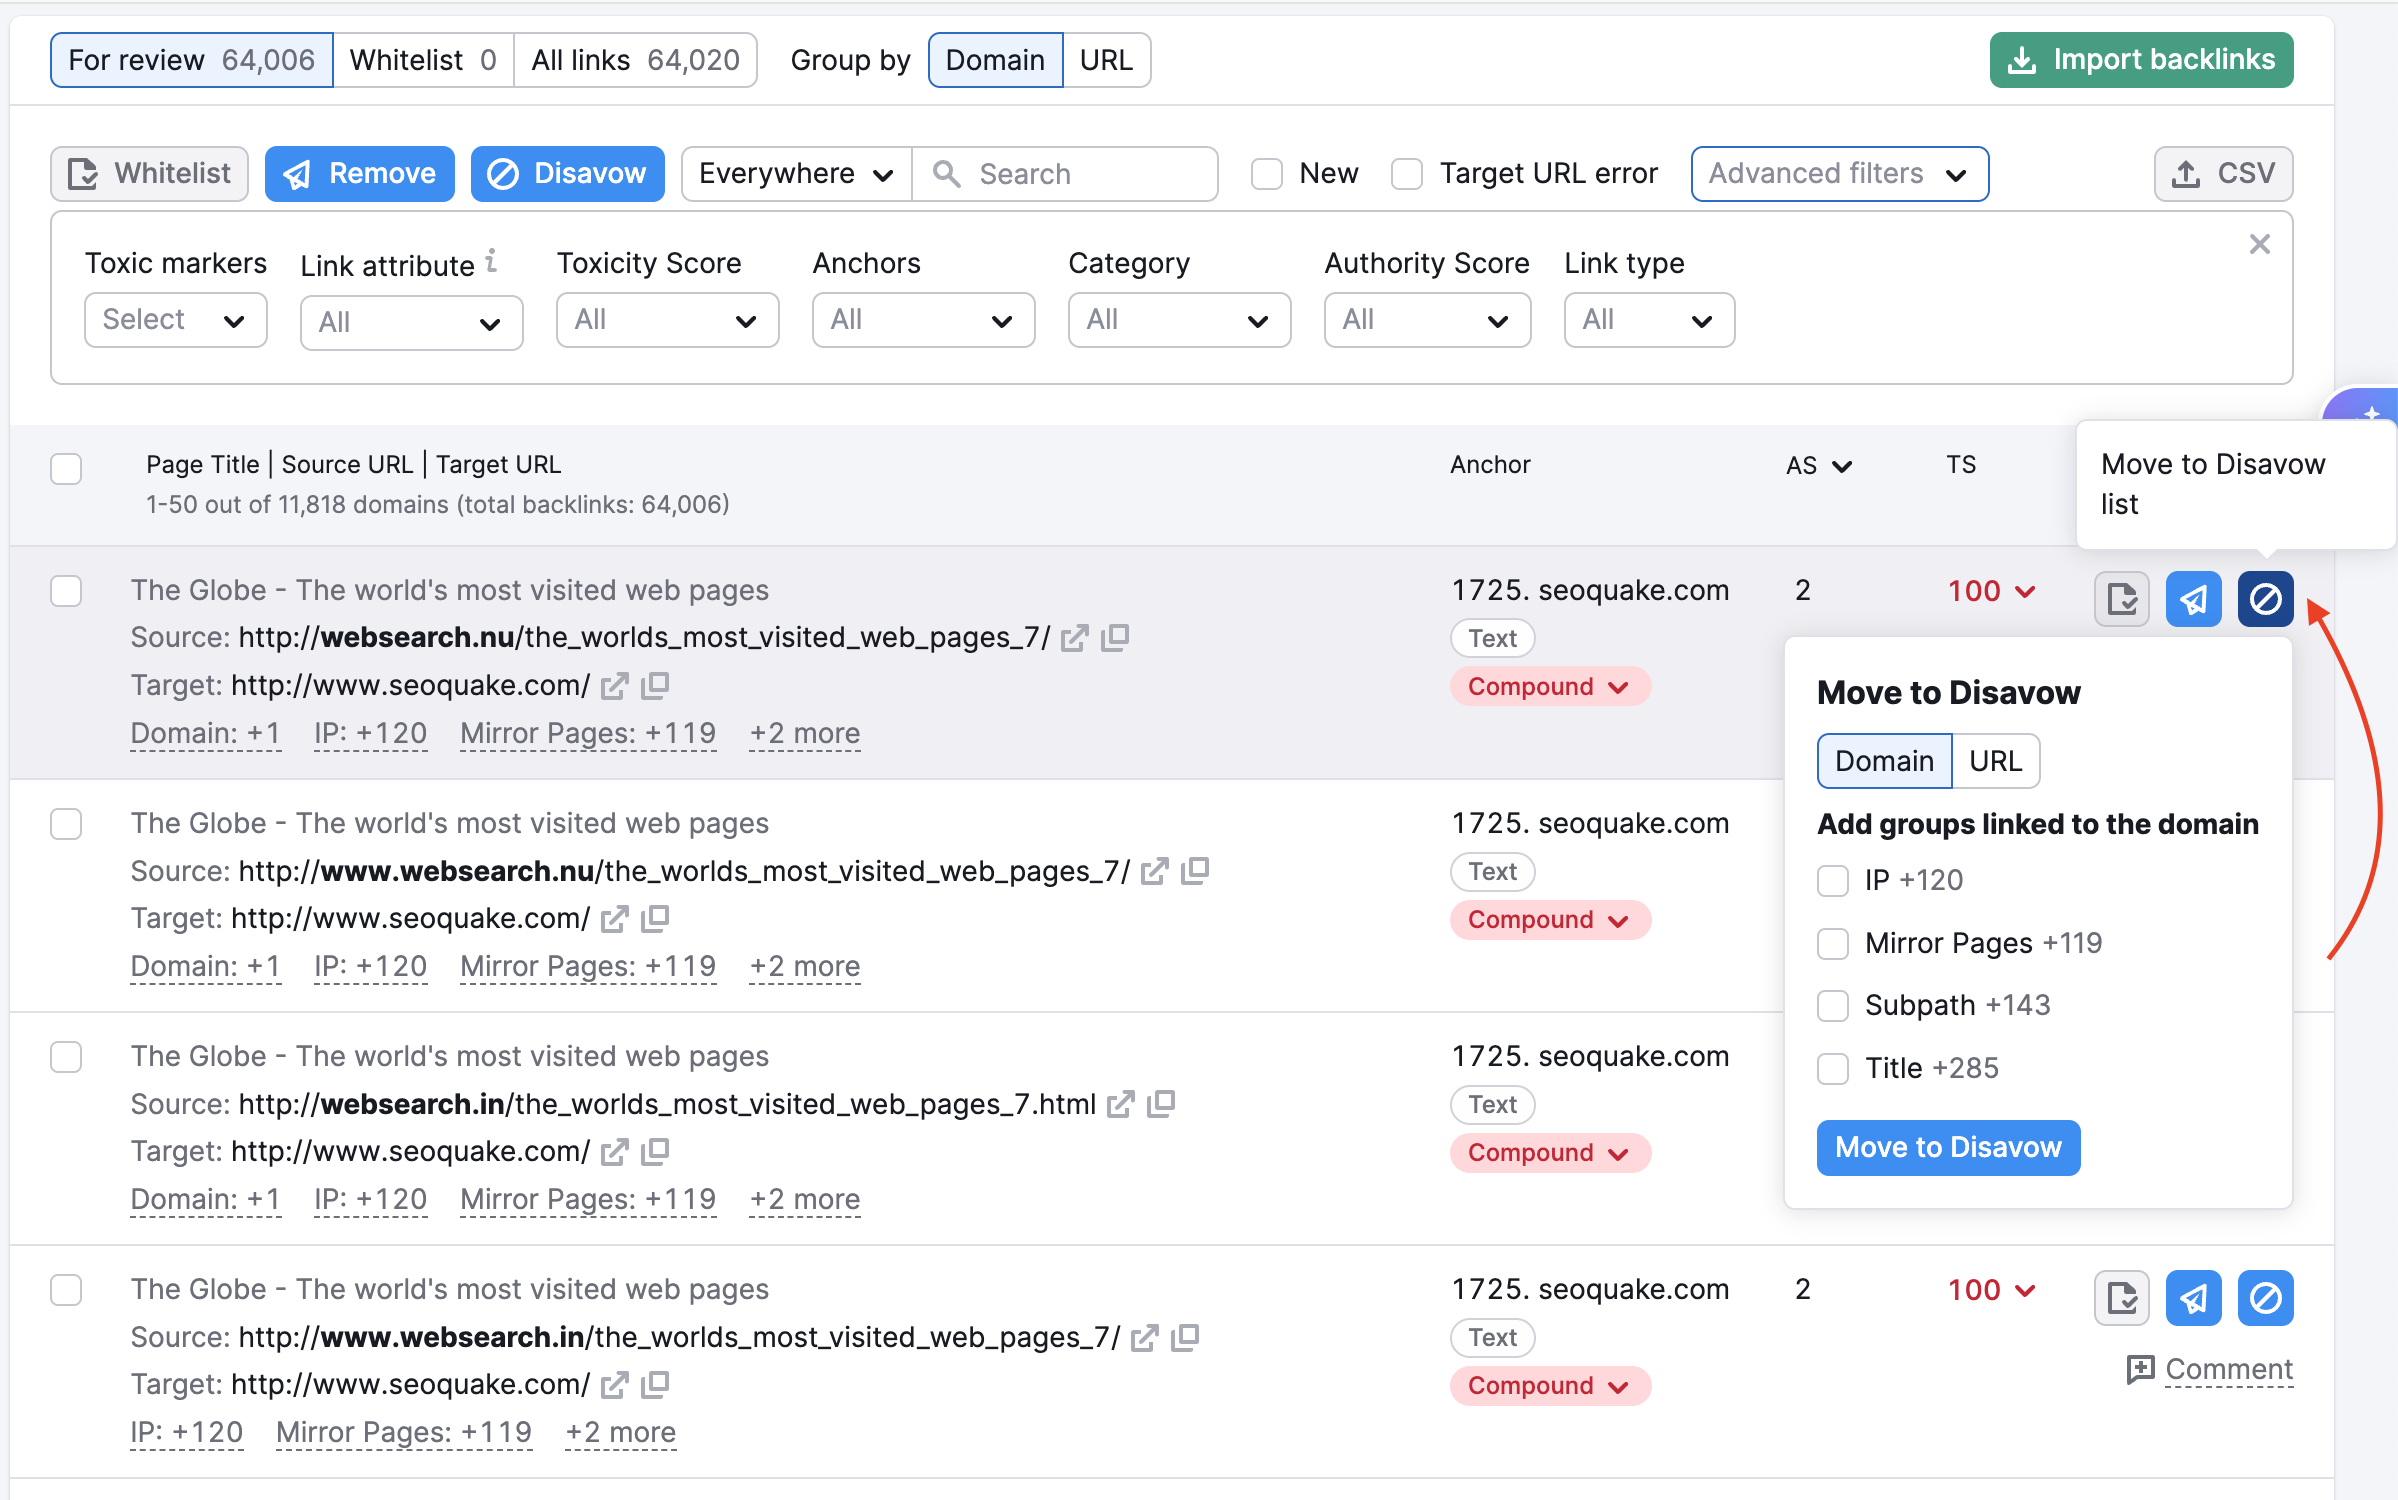Tick the select-all checkbox in table header
The width and height of the screenshot is (2398, 1500).
point(66,468)
